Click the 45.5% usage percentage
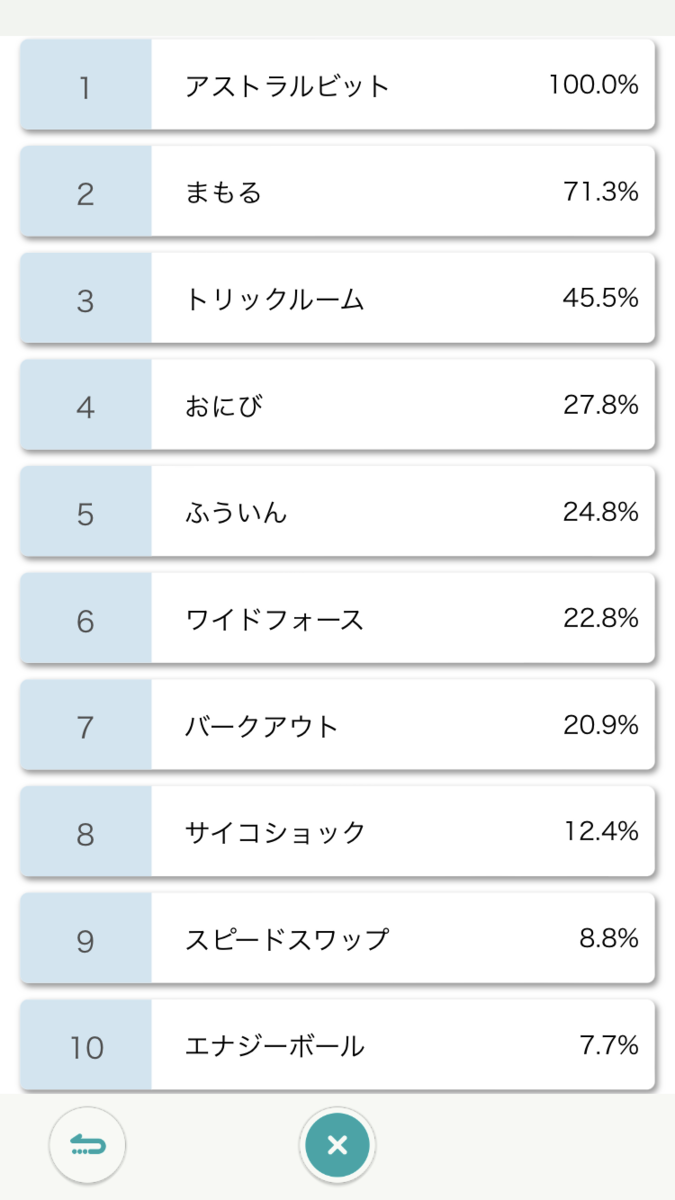 (601, 298)
